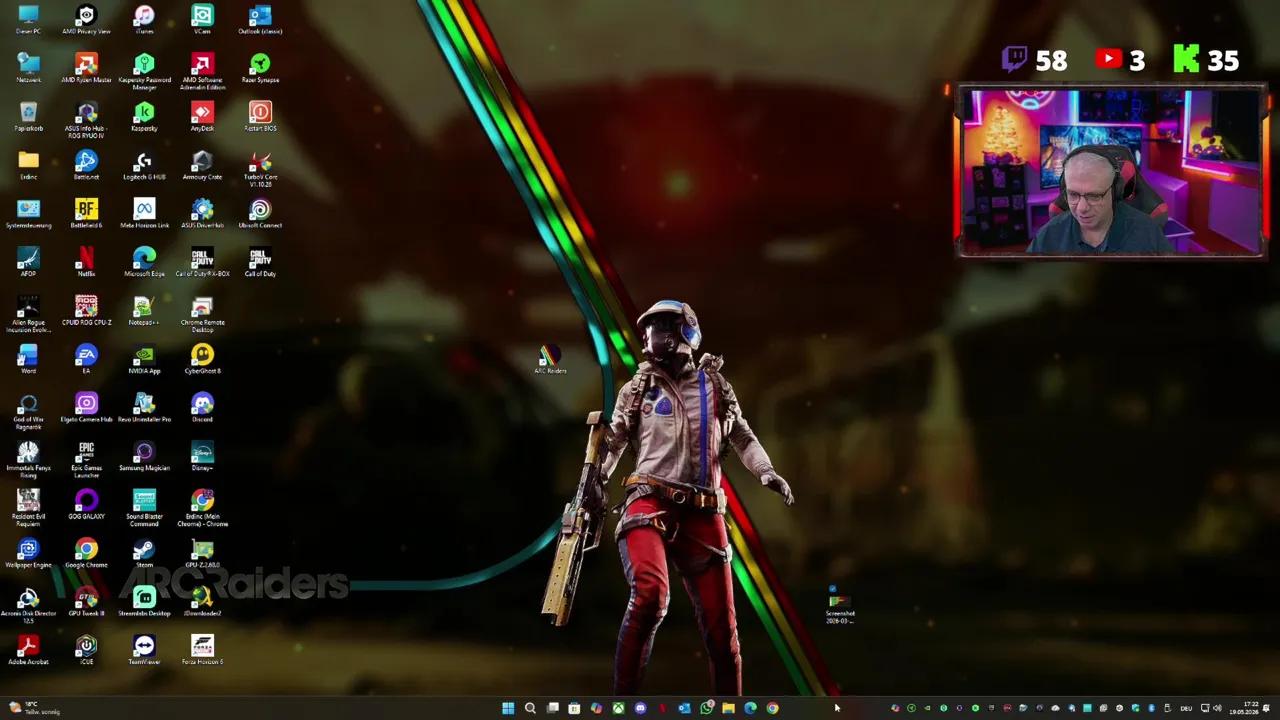The image size is (1280, 720).
Task: Select the GOG GALAXY desktop icon
Action: pyautogui.click(x=86, y=505)
